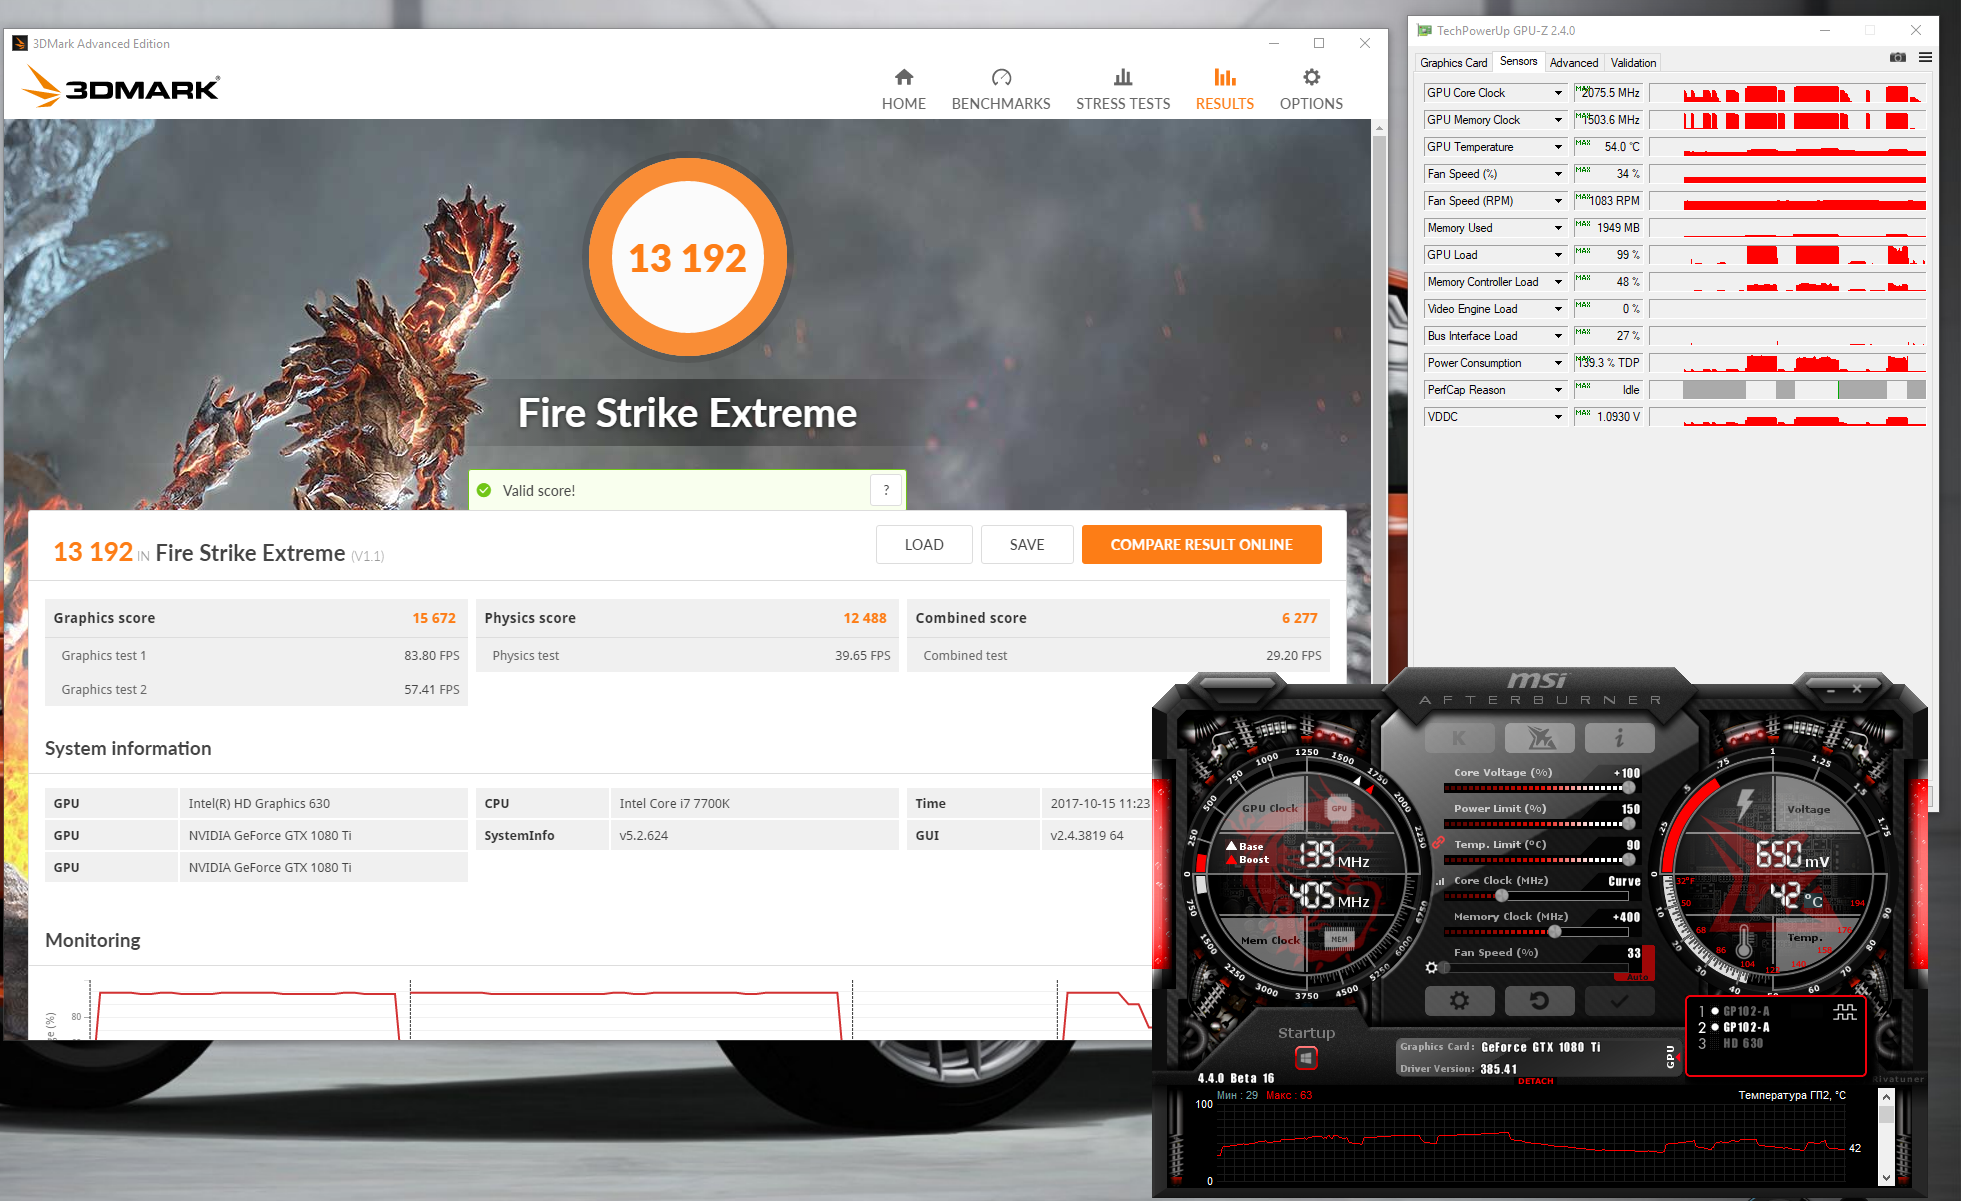Viewport: 1961px width, 1201px height.
Task: Click the help question mark beside Valid score
Action: click(x=886, y=490)
